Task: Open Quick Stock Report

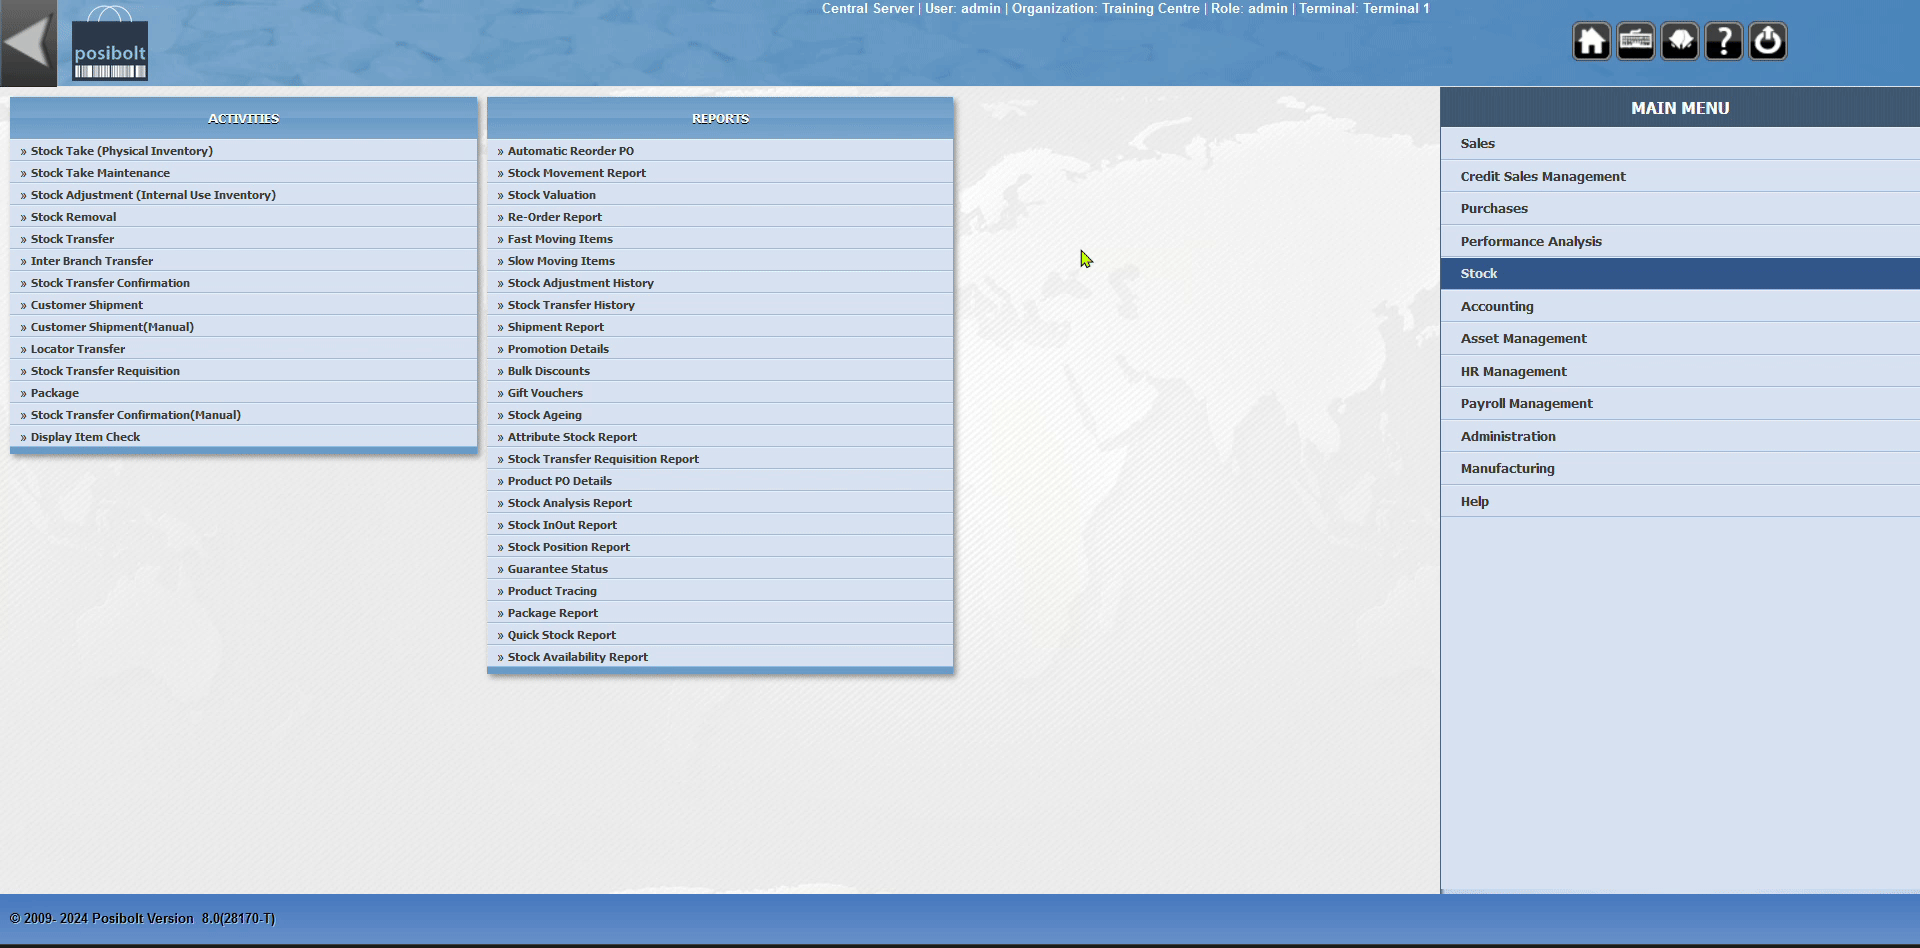Action: point(720,635)
